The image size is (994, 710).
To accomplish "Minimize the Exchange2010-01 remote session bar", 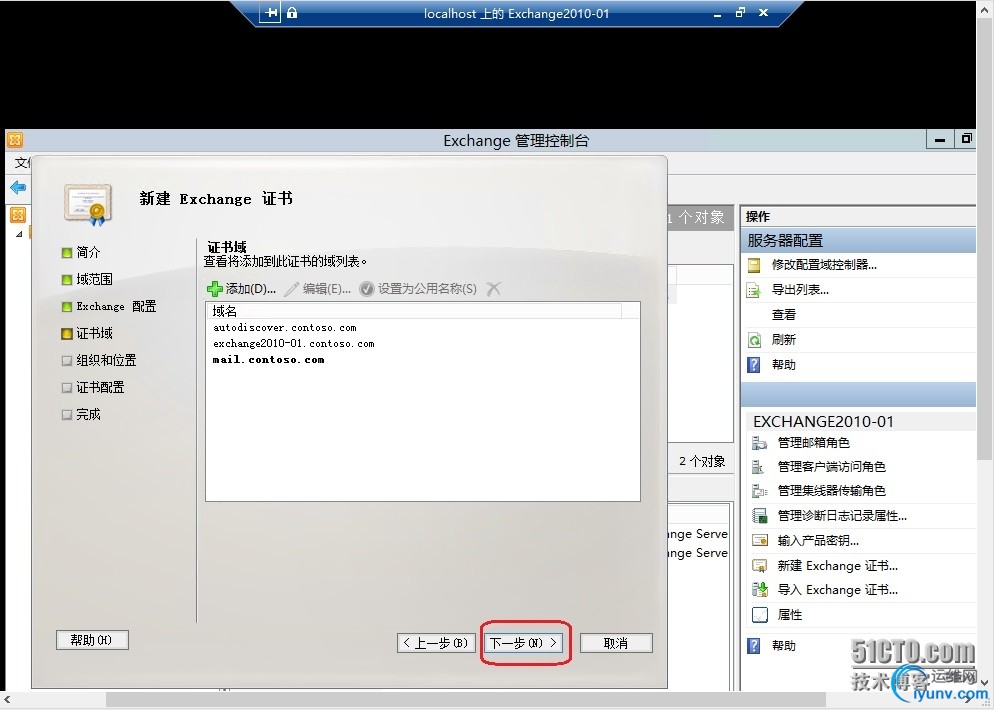I will pyautogui.click(x=717, y=13).
